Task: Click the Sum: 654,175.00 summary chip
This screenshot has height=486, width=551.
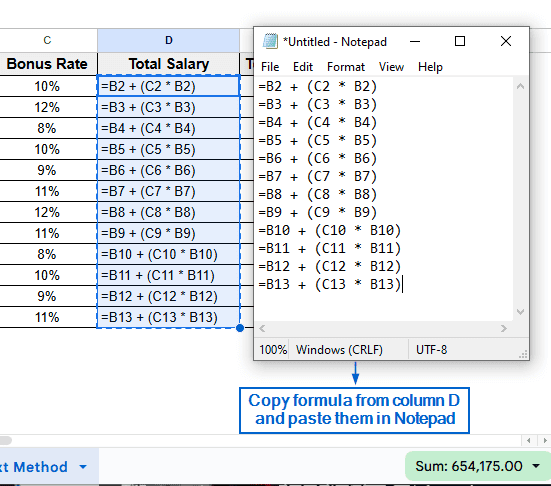Action: tap(478, 466)
